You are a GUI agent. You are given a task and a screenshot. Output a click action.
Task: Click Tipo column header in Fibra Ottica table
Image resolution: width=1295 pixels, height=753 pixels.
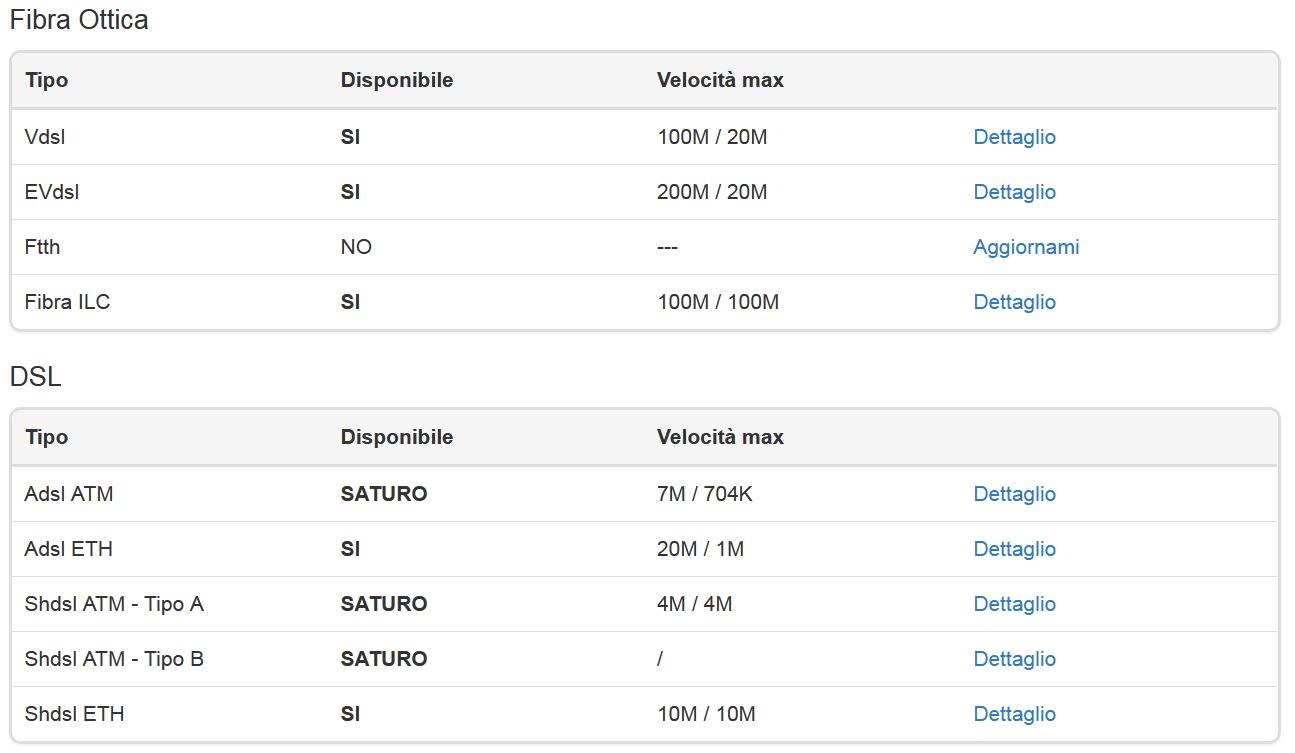pos(47,80)
